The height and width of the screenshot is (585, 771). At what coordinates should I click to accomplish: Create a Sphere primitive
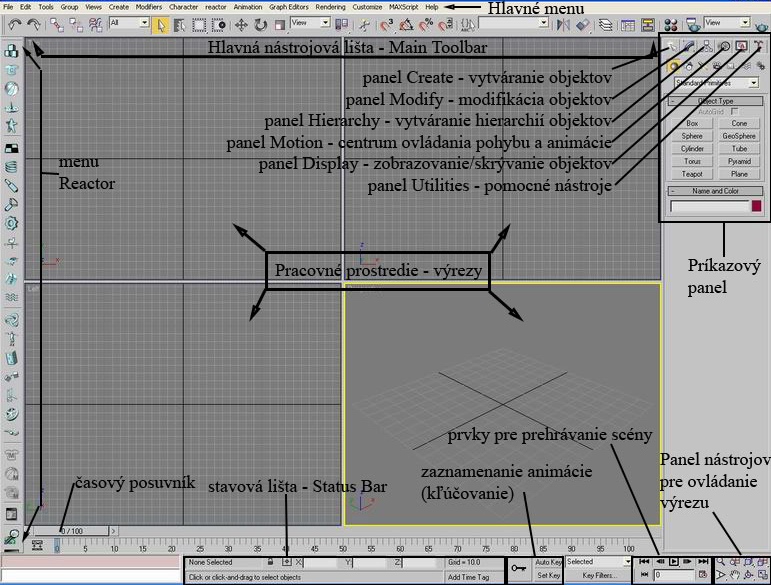(692, 136)
